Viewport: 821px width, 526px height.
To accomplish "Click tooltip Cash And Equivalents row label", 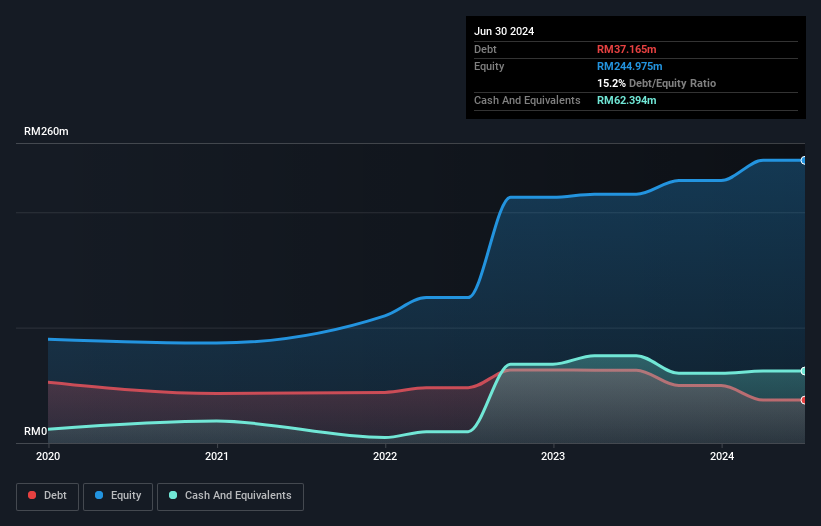I will click(527, 100).
